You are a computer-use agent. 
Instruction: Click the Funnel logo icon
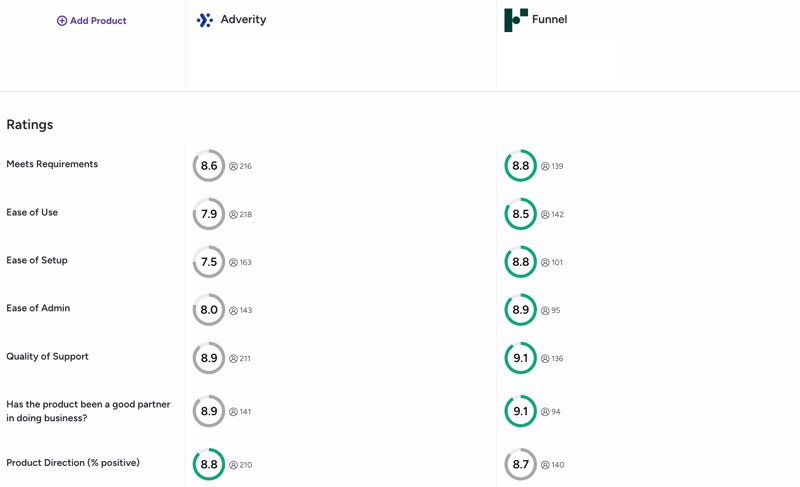(516, 20)
